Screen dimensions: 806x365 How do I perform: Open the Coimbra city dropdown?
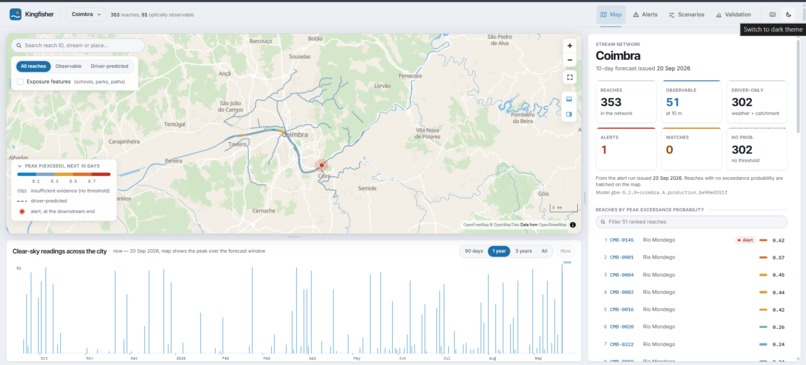point(86,15)
